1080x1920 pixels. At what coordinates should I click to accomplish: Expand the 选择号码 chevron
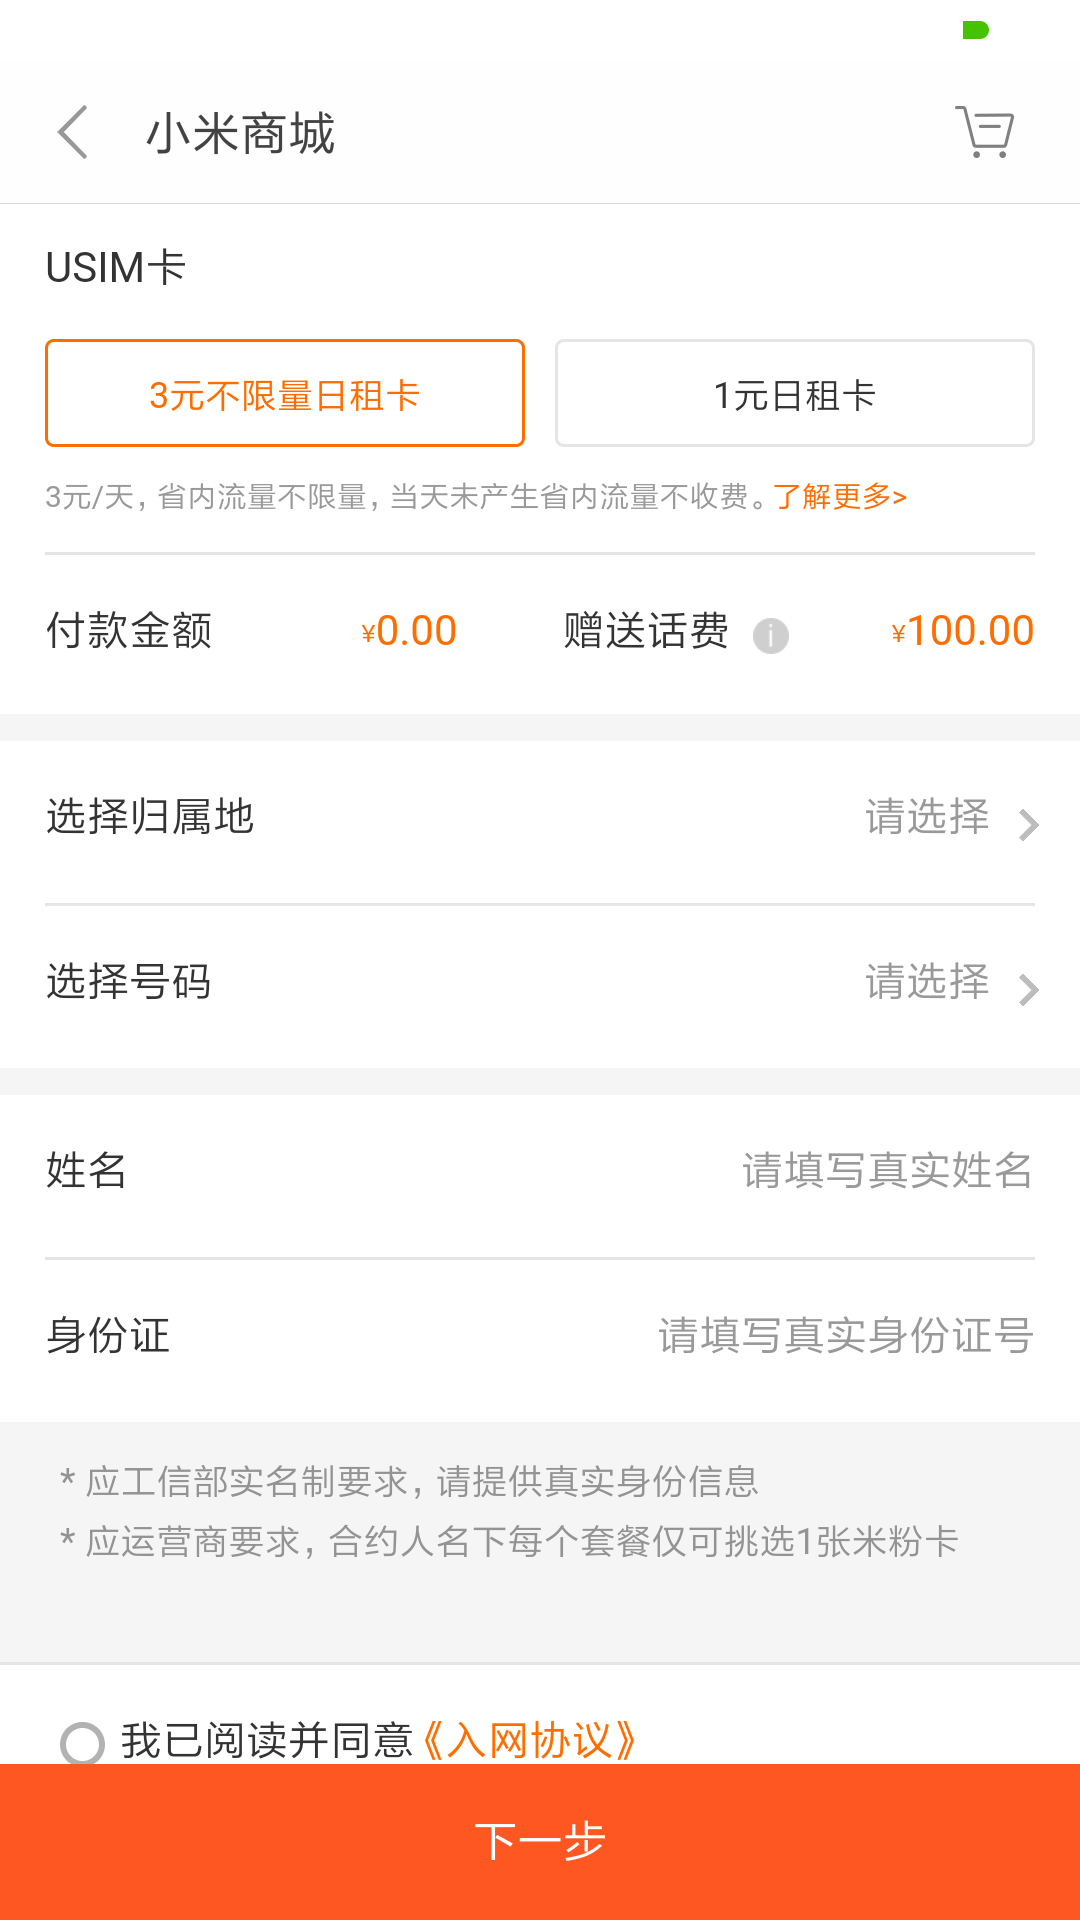1028,990
